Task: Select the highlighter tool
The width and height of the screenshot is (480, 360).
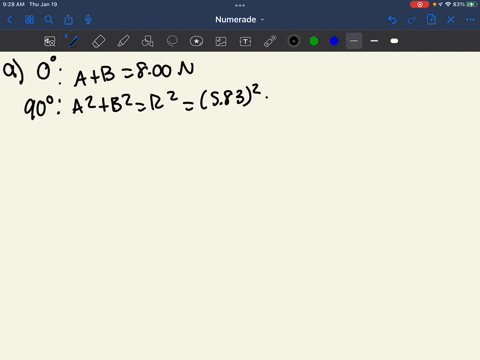Action: 123,41
